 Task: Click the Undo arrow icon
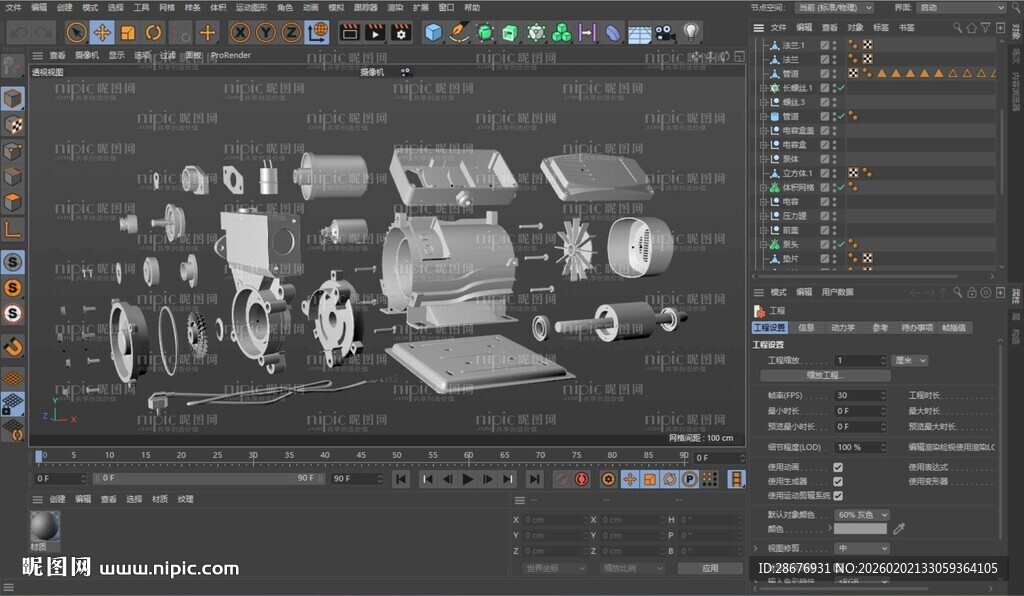point(18,32)
